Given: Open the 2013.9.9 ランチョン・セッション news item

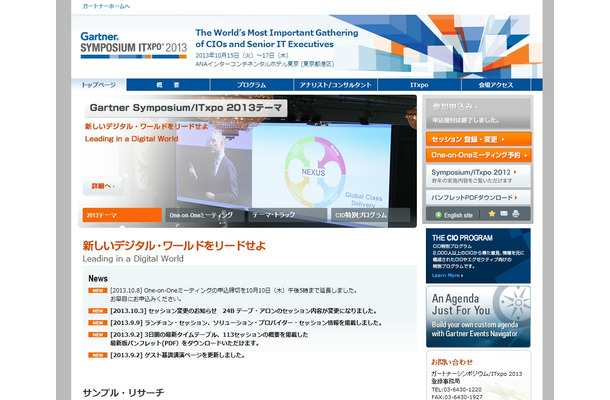Looking at the screenshot, I should (246, 323).
